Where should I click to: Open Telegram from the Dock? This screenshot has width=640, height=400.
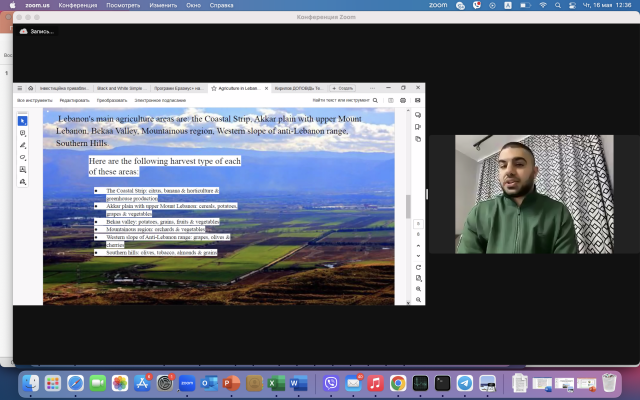pyautogui.click(x=465, y=383)
